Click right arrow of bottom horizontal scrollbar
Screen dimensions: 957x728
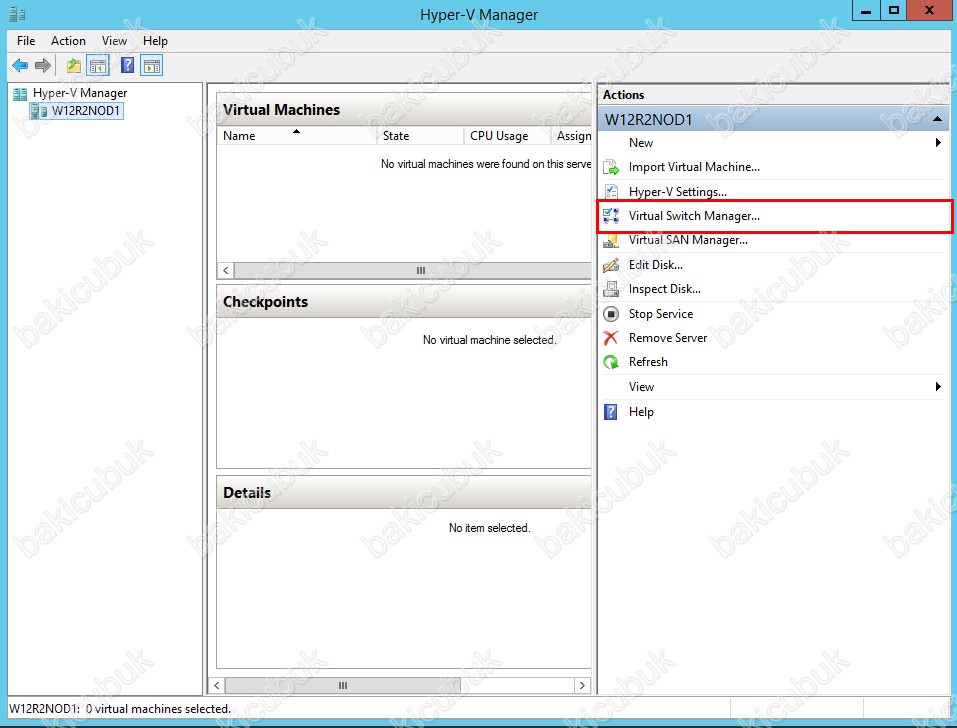[582, 685]
